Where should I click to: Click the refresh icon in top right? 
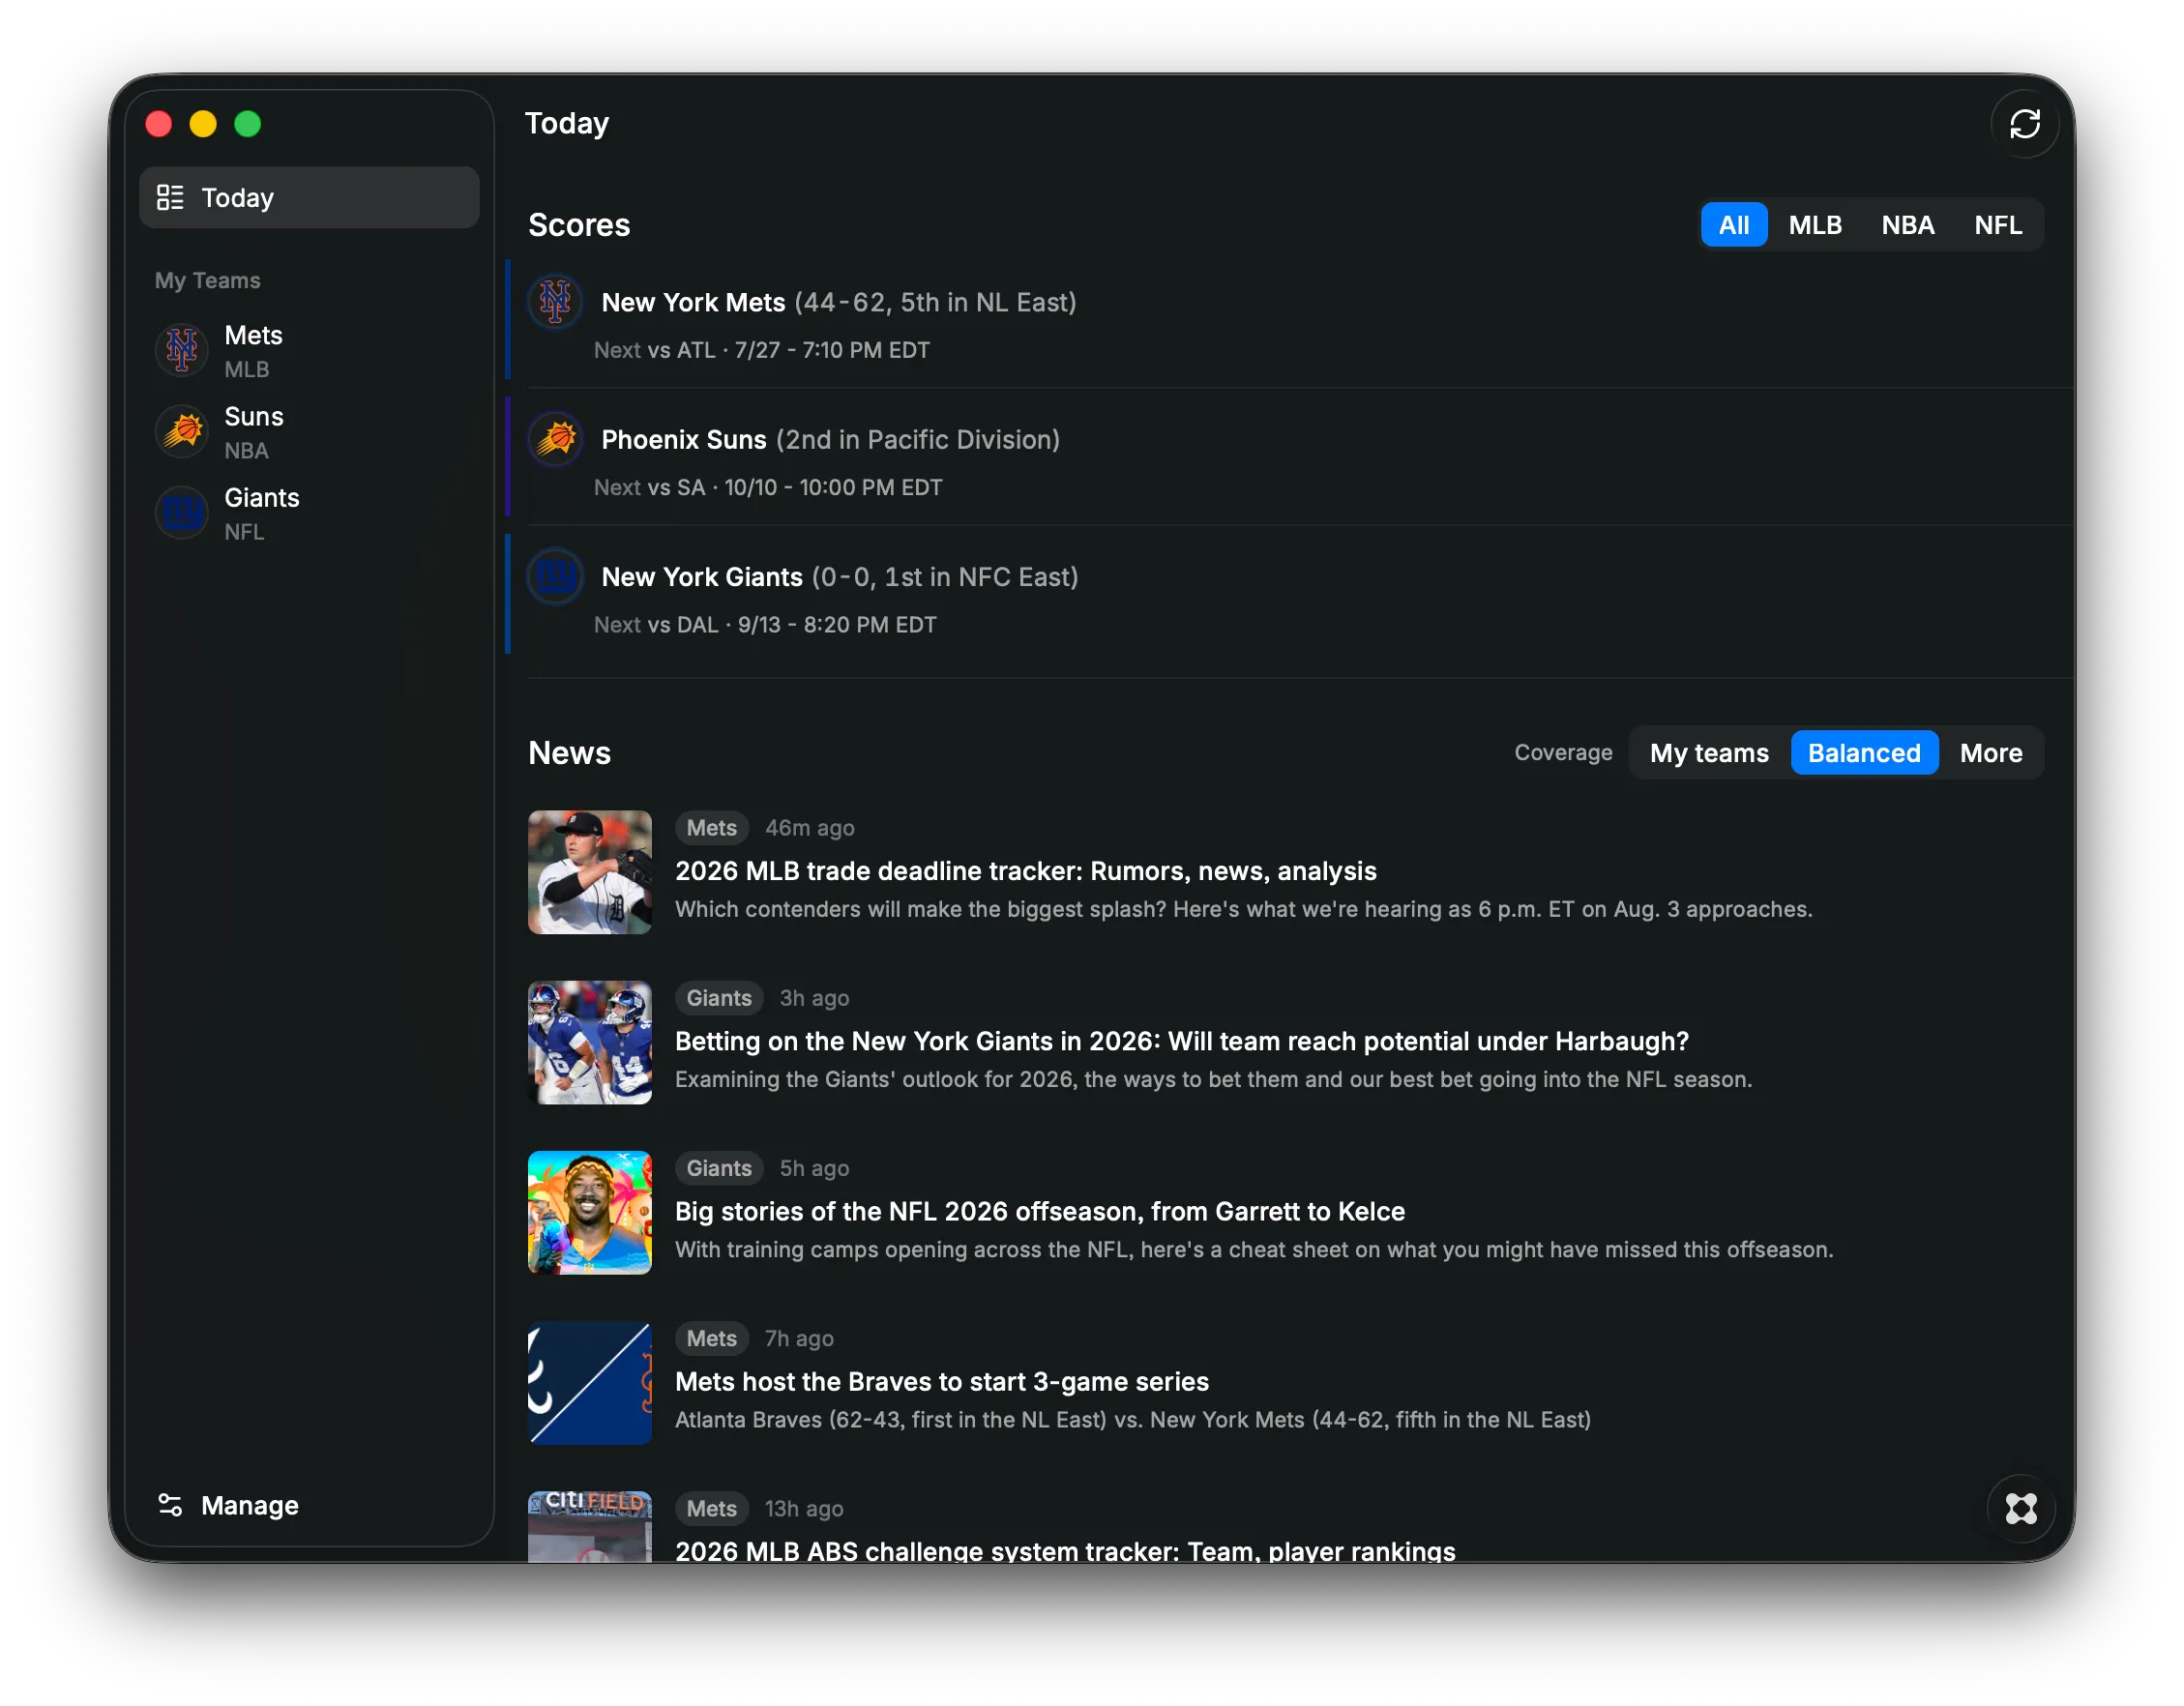tap(2024, 124)
